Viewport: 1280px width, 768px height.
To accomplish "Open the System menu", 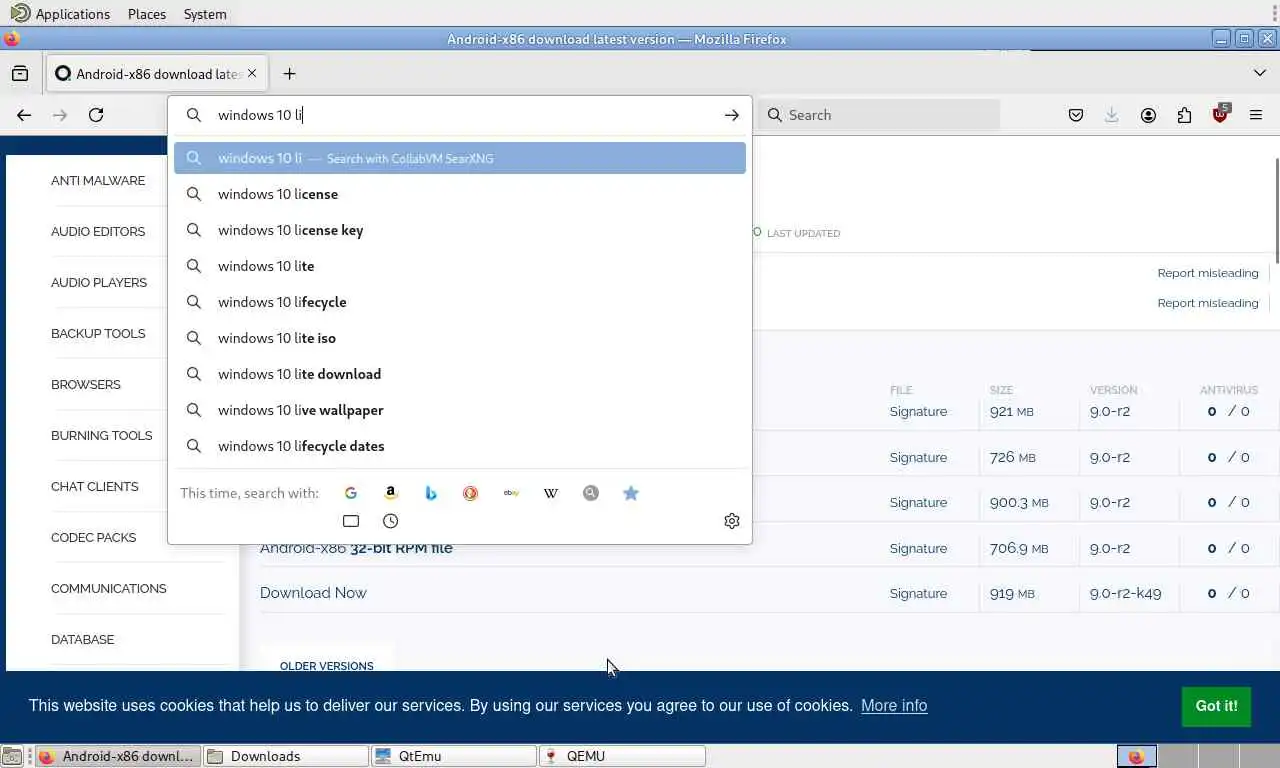I will click(205, 14).
